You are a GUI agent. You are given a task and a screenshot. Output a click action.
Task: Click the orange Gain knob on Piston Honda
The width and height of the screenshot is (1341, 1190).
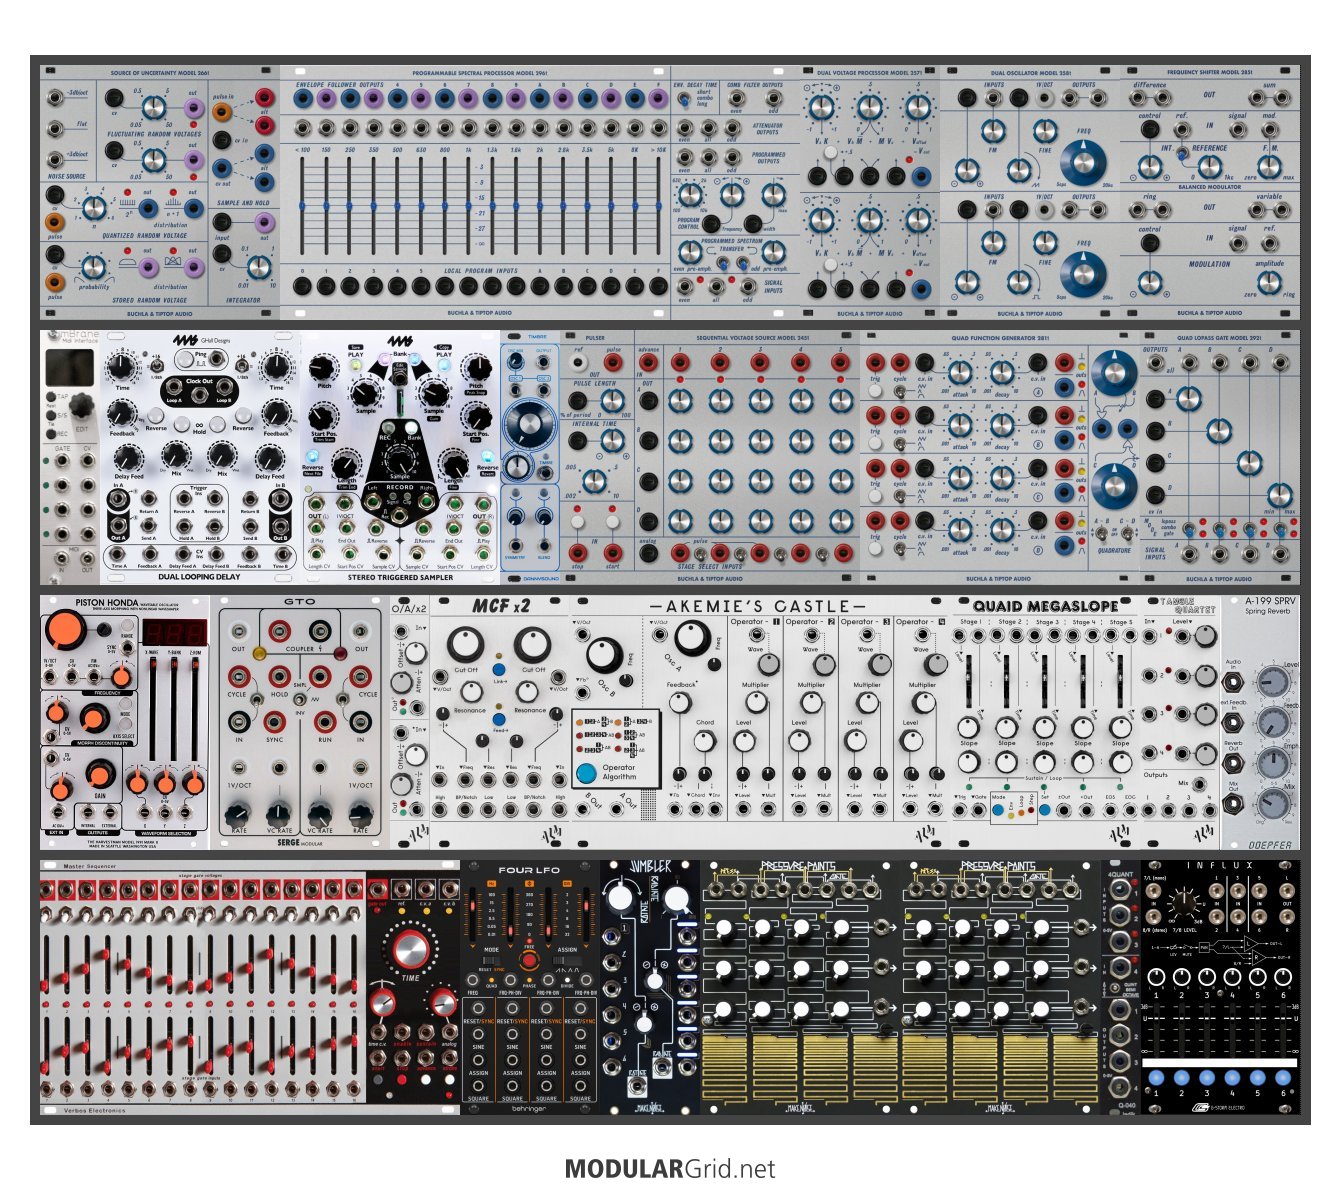click(99, 775)
